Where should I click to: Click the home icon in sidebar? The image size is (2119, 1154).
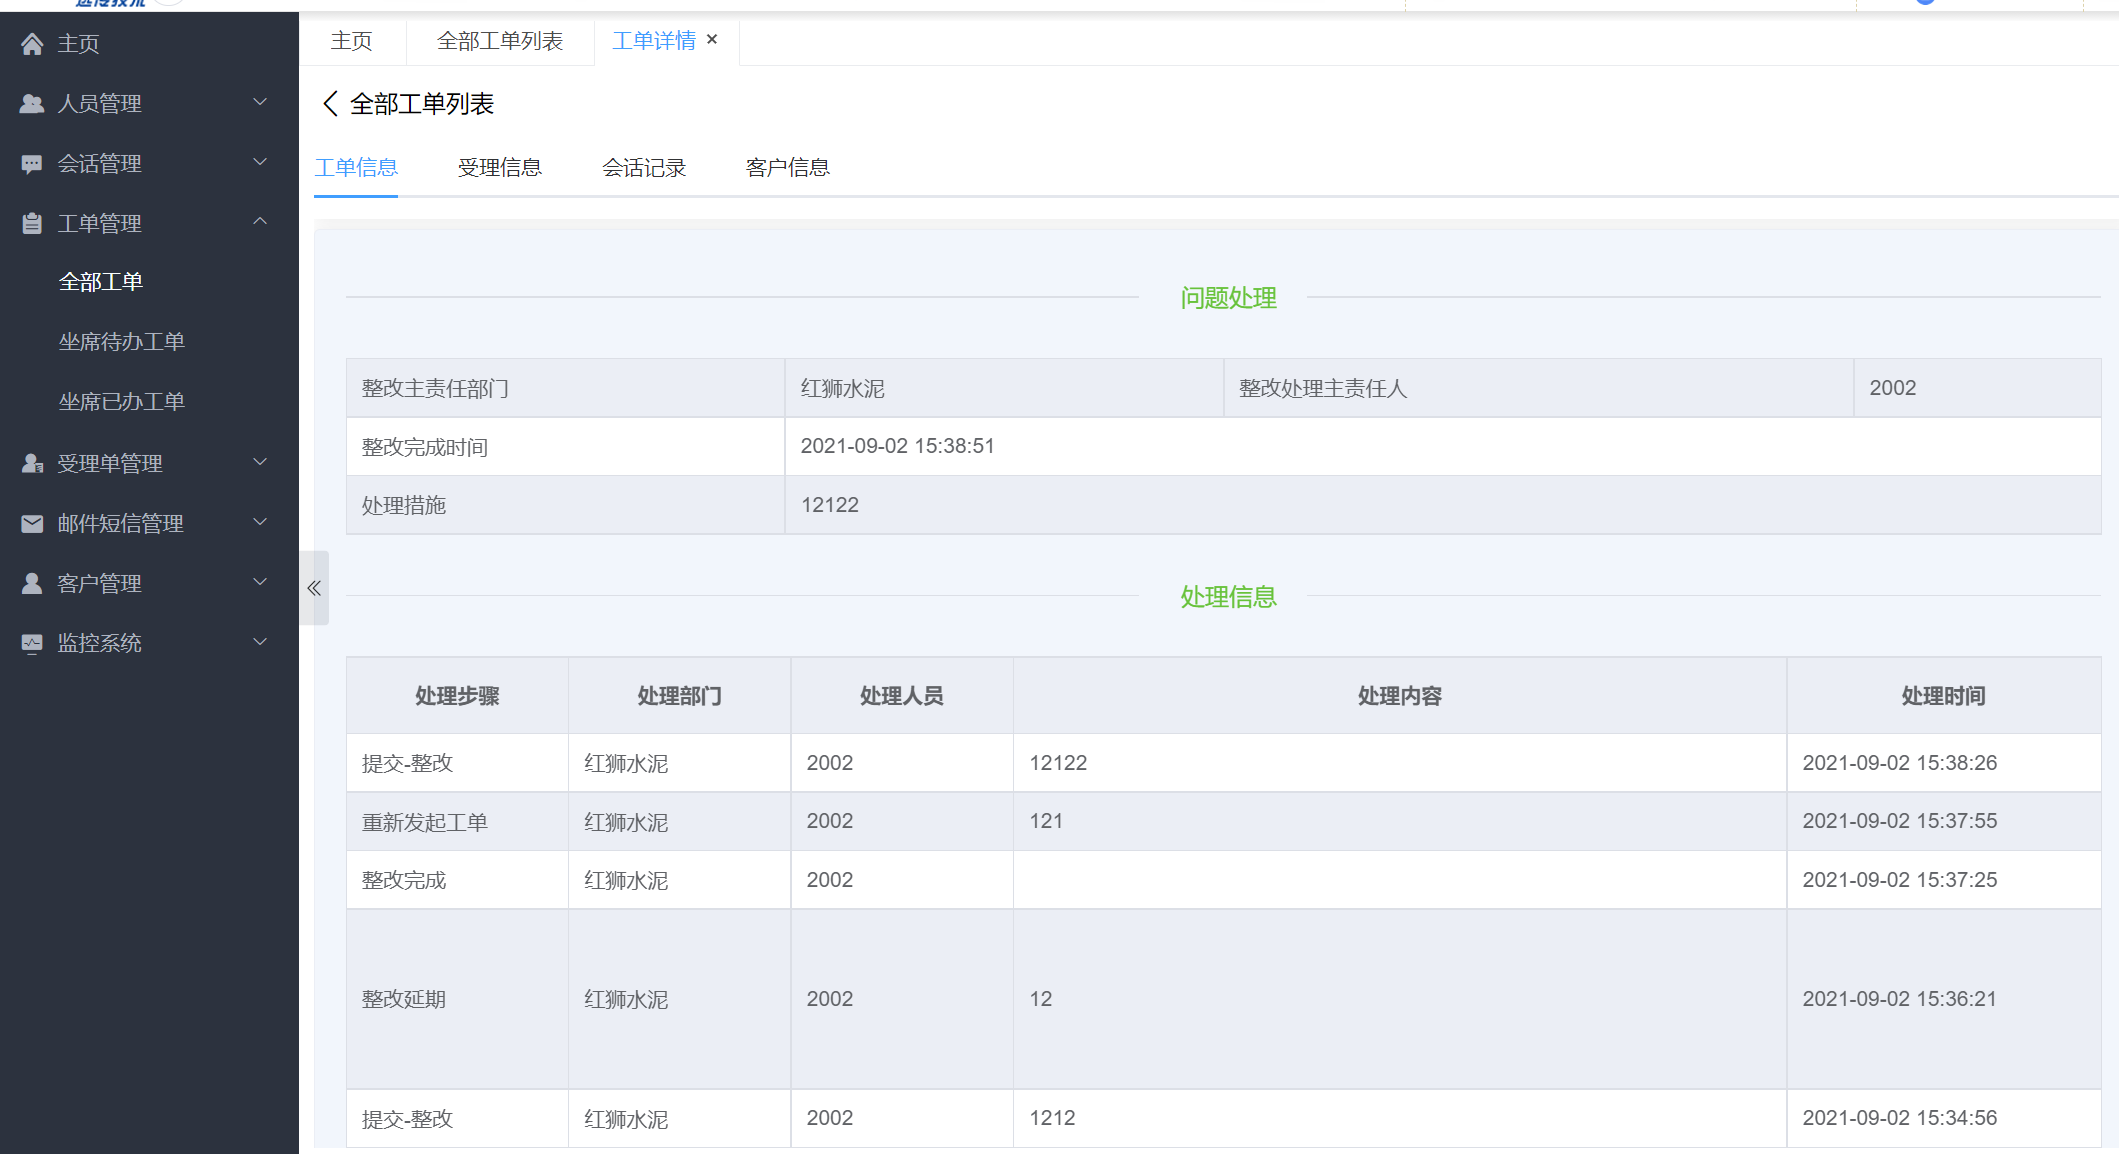click(32, 44)
